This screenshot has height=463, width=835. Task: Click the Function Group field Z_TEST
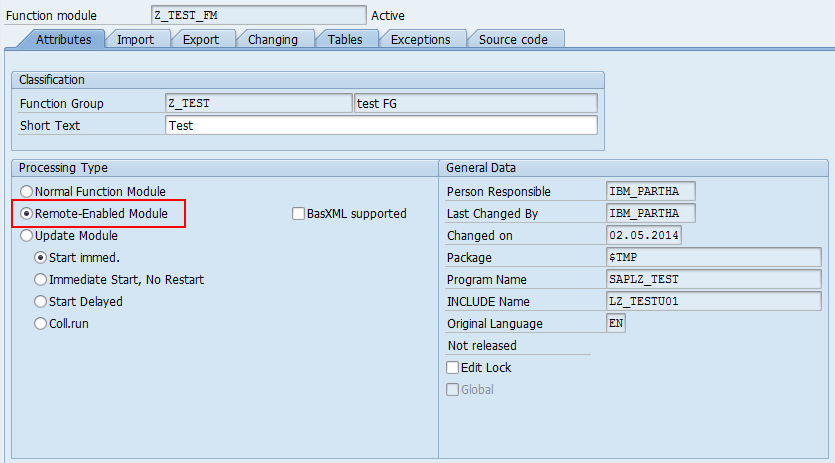(x=258, y=103)
